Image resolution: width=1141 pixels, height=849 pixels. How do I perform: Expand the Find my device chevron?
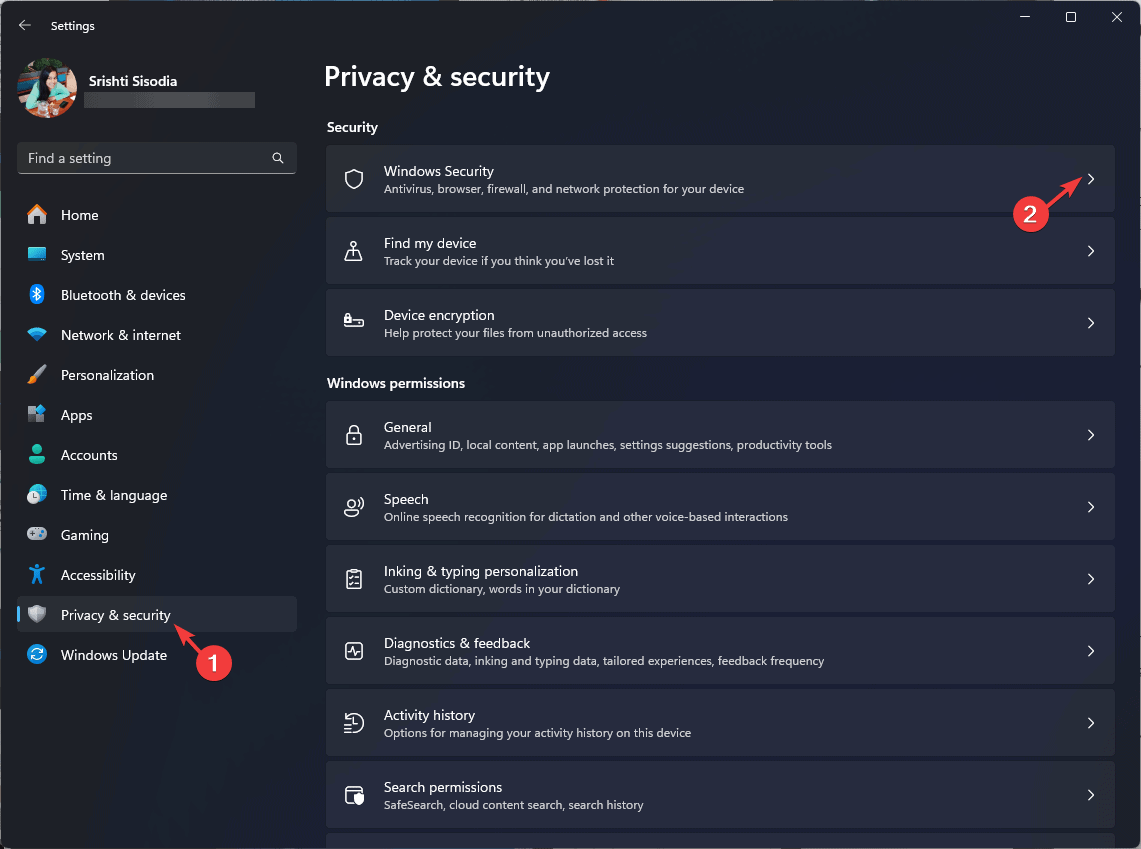(x=1091, y=251)
